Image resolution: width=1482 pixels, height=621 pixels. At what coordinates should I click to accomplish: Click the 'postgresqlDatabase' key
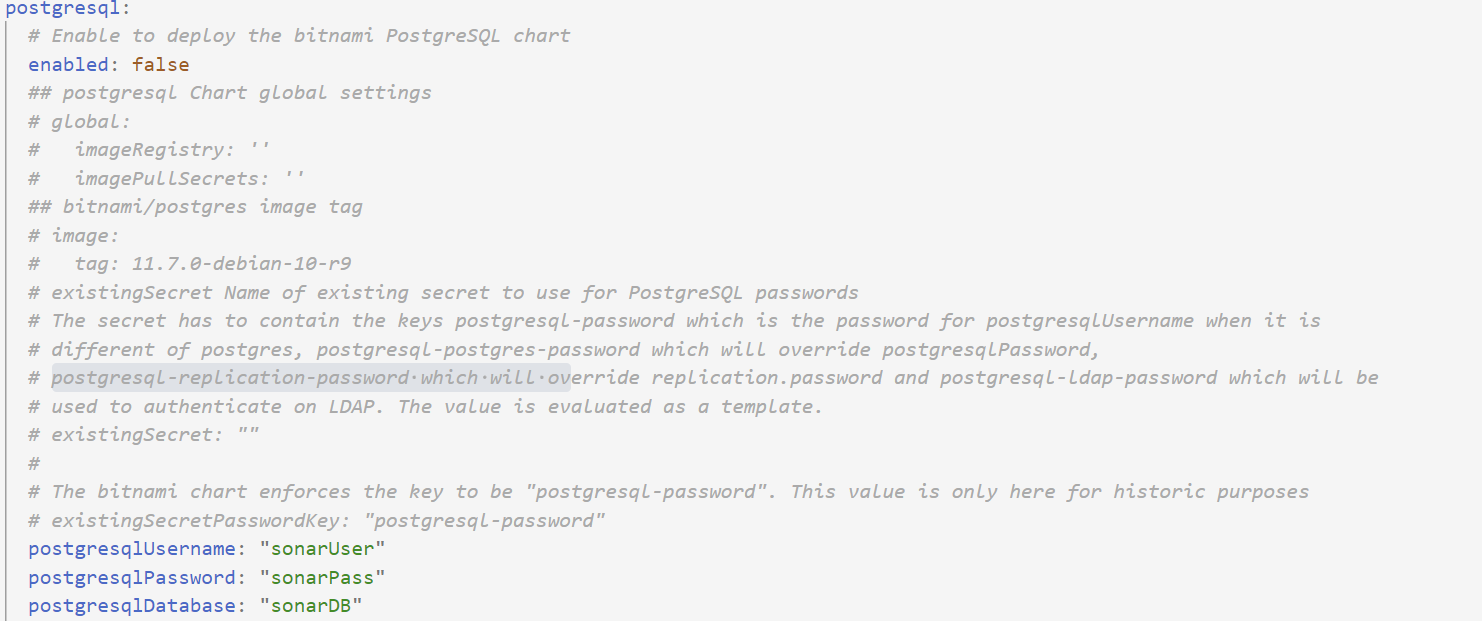point(132,606)
